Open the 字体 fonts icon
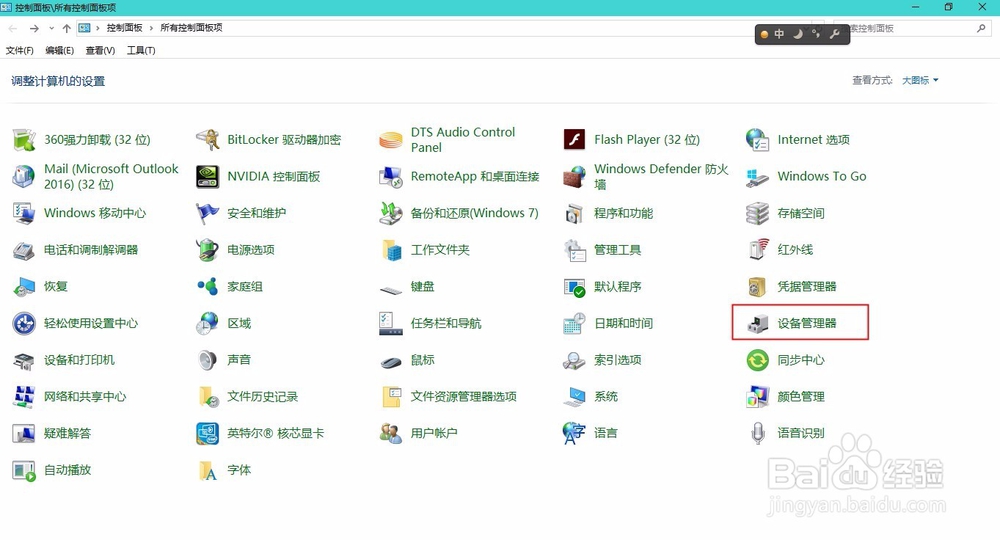This screenshot has width=1000, height=540. click(208, 471)
